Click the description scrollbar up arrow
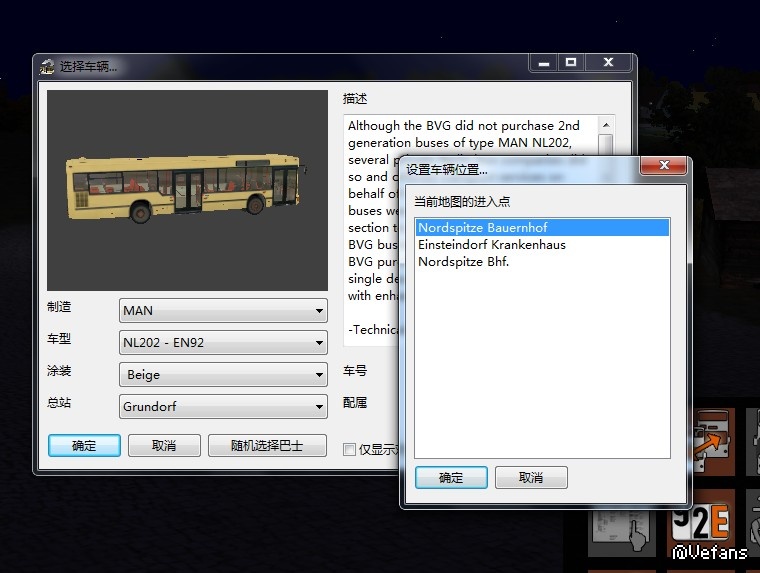 pyautogui.click(x=605, y=125)
